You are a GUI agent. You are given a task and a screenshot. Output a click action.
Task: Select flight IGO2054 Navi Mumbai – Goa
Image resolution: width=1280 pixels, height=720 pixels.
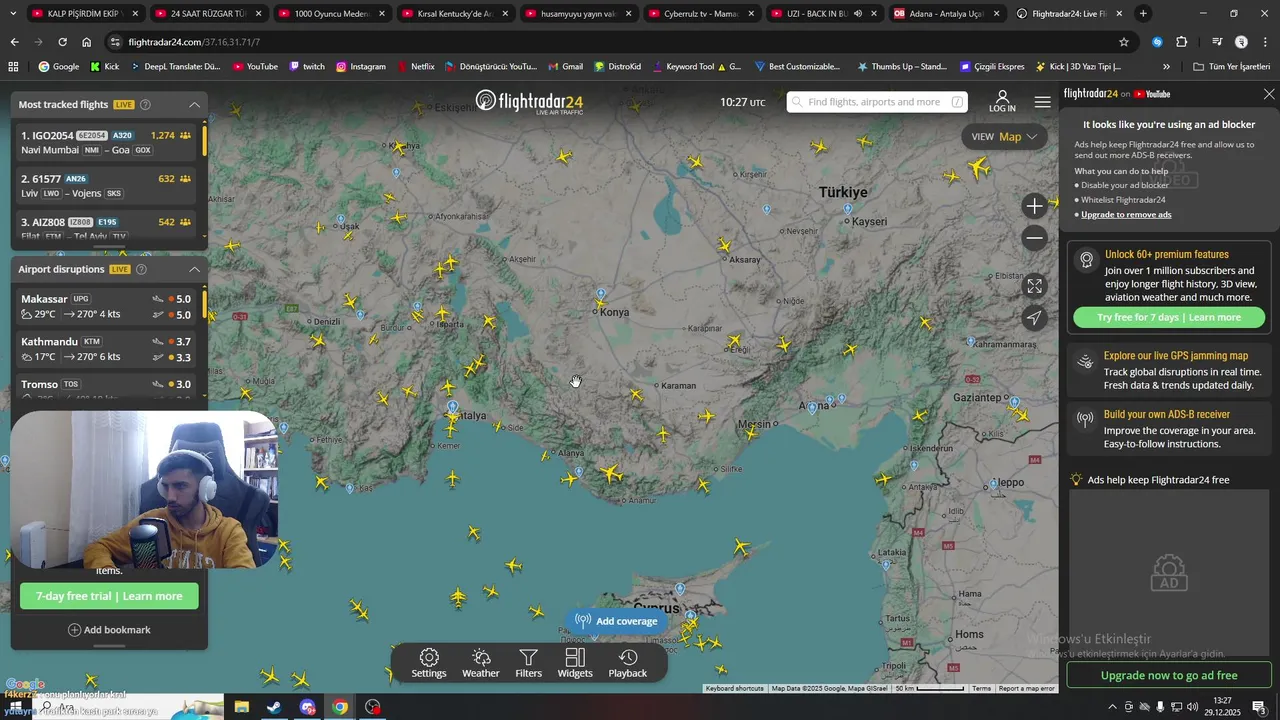coord(108,142)
